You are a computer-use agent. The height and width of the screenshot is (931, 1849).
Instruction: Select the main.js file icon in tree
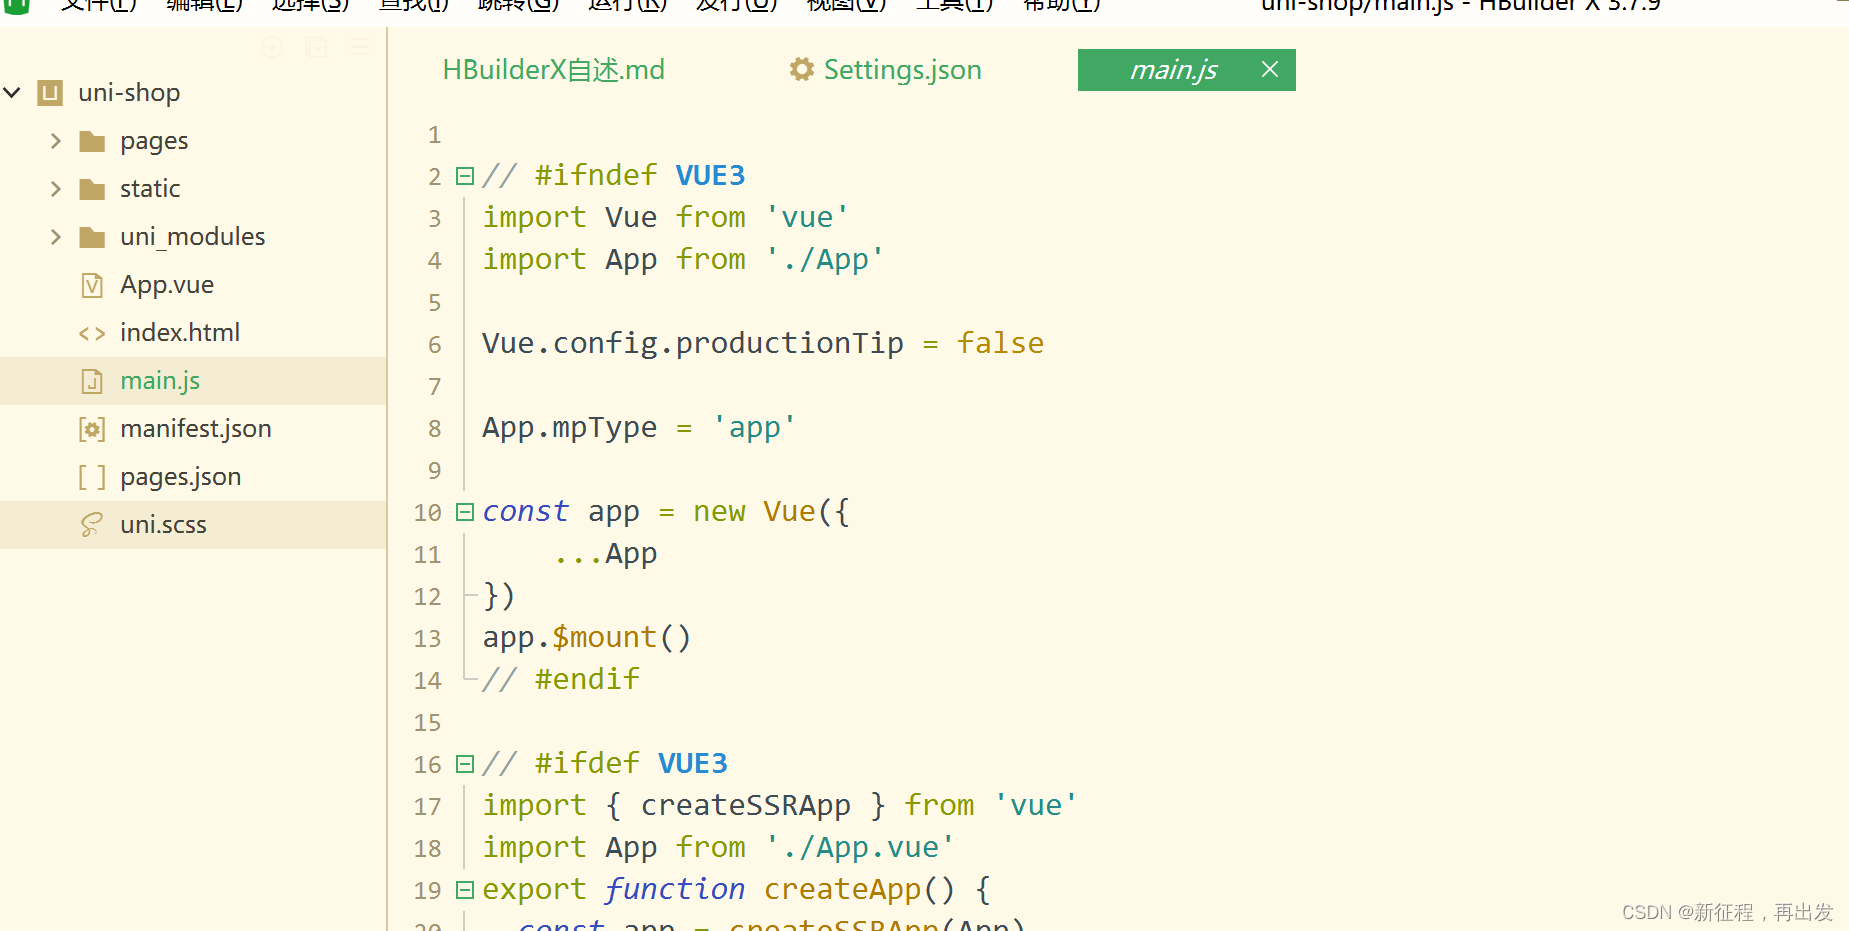(92, 381)
